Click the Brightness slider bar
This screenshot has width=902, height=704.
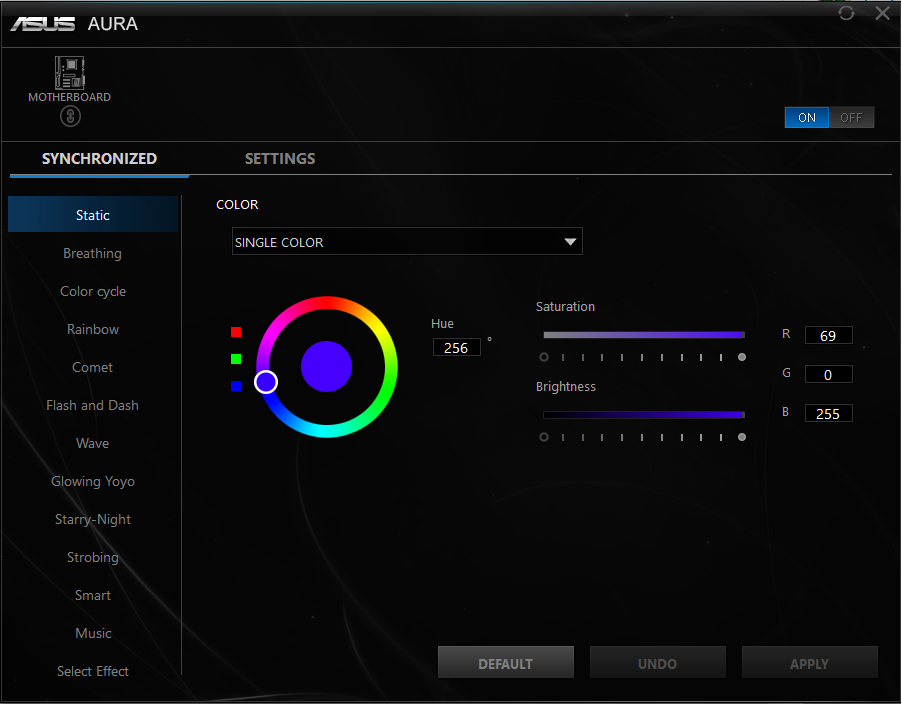coord(644,415)
